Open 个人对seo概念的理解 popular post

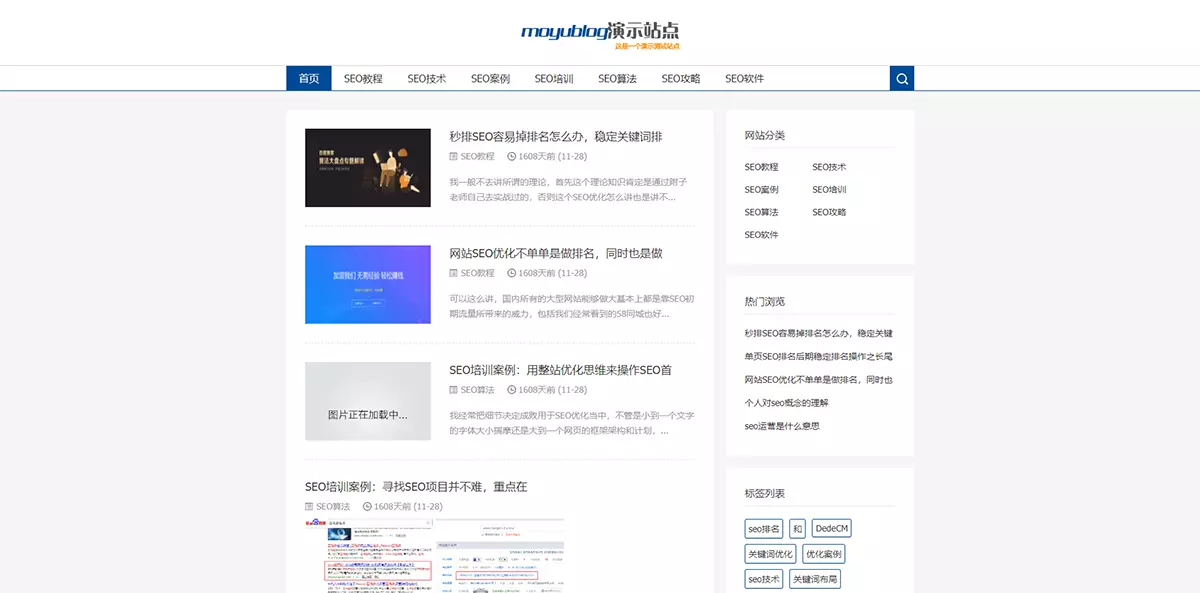[x=786, y=403]
